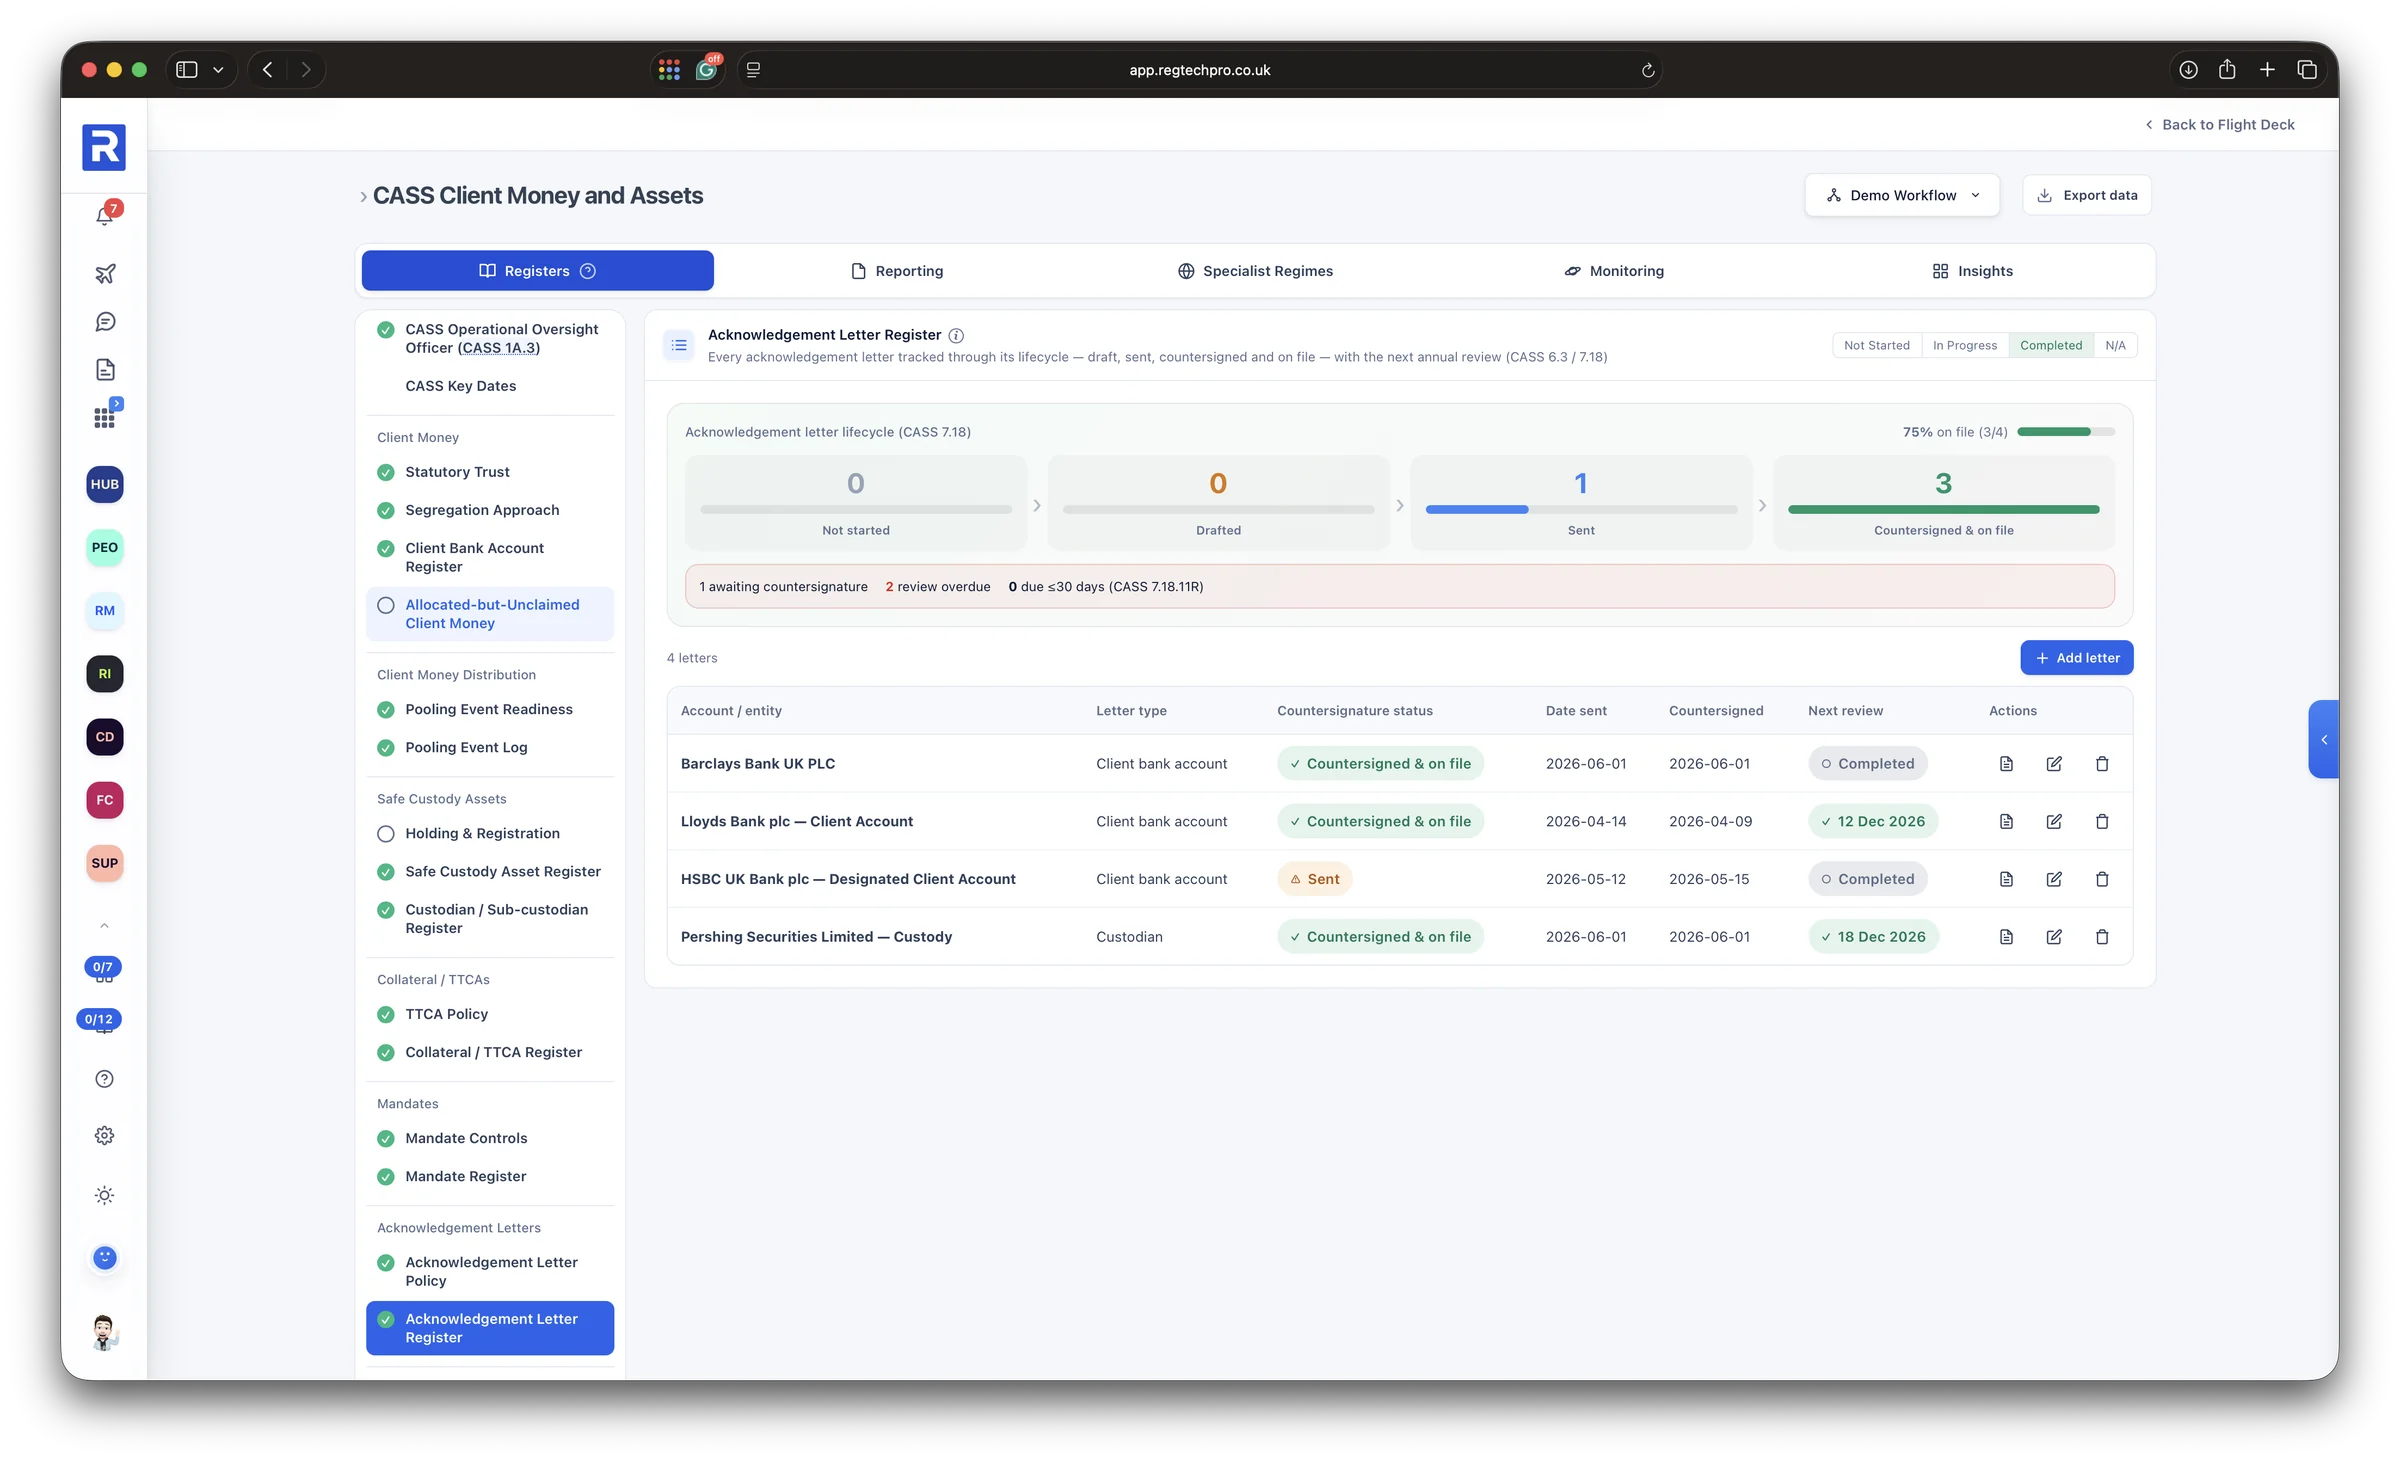Viewport: 2400px width, 1461px height.
Task: Go Back to Flight Deck
Action: [2219, 125]
